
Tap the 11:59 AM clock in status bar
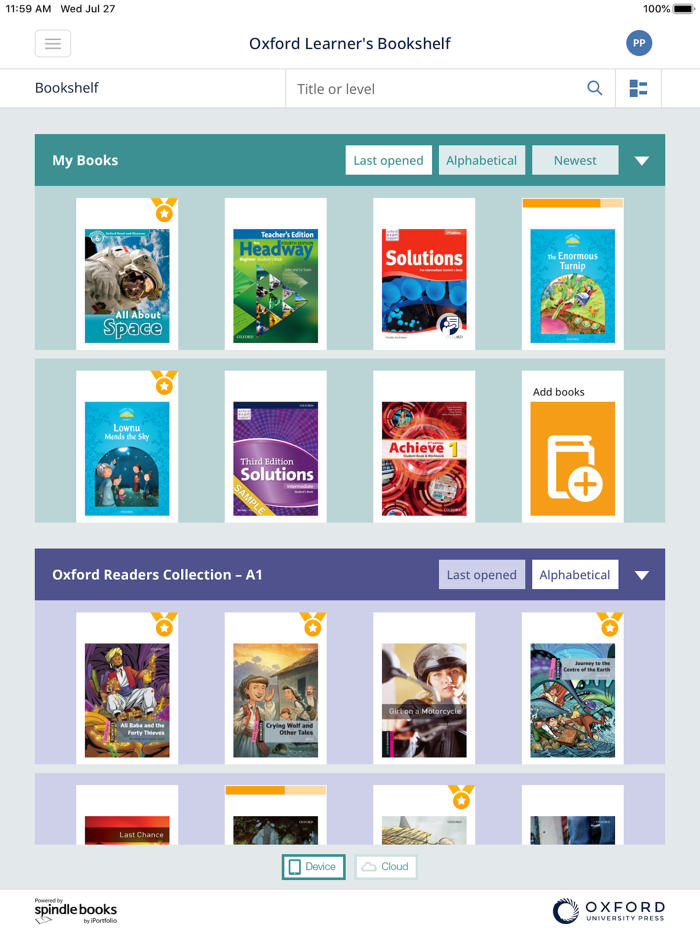pyautogui.click(x=28, y=9)
